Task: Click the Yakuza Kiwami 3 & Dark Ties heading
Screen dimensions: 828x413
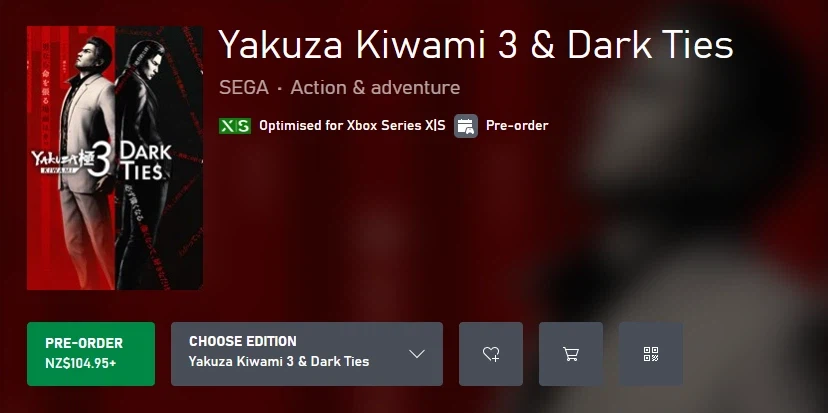Action: 476,45
